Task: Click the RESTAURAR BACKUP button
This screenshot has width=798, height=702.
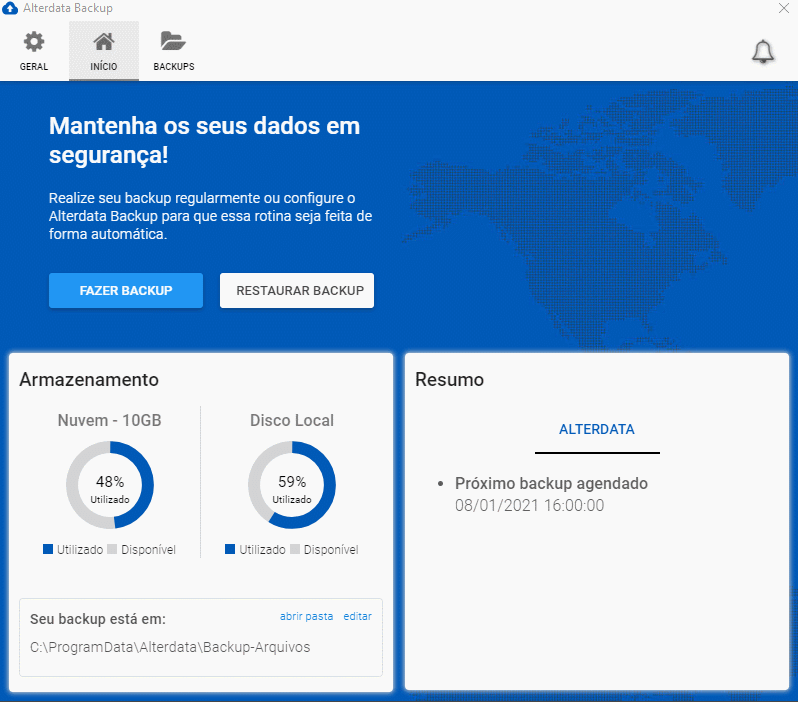Action: [x=297, y=291]
